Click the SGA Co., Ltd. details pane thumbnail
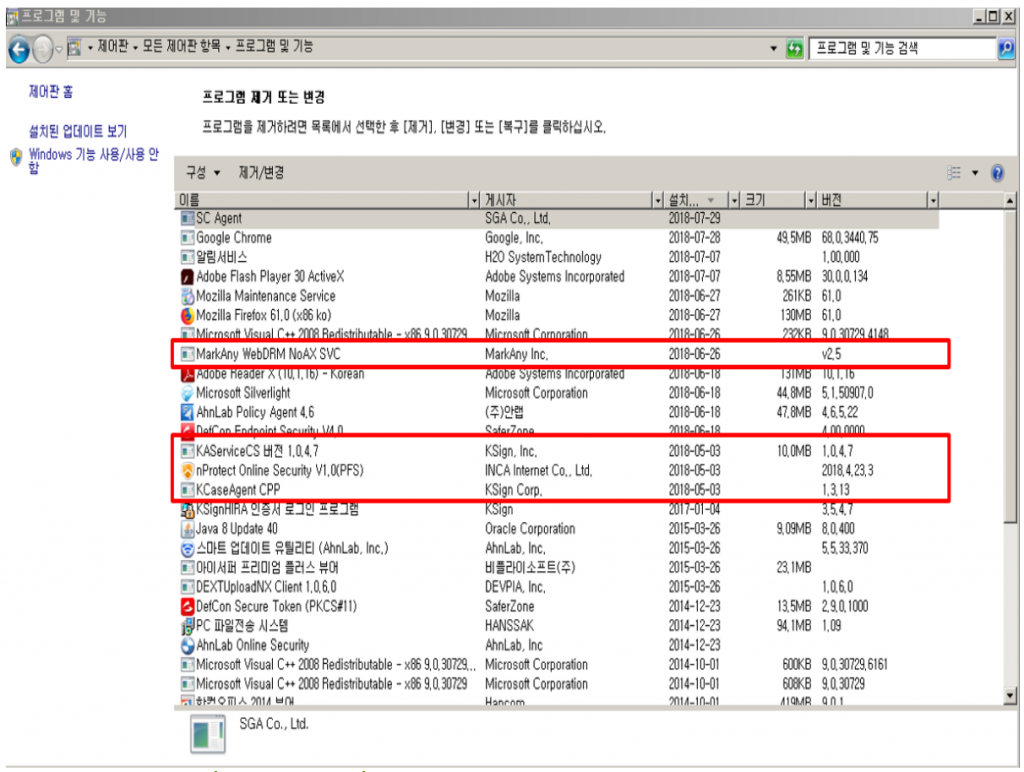Screen dimensions: 1024x772 (x=208, y=733)
